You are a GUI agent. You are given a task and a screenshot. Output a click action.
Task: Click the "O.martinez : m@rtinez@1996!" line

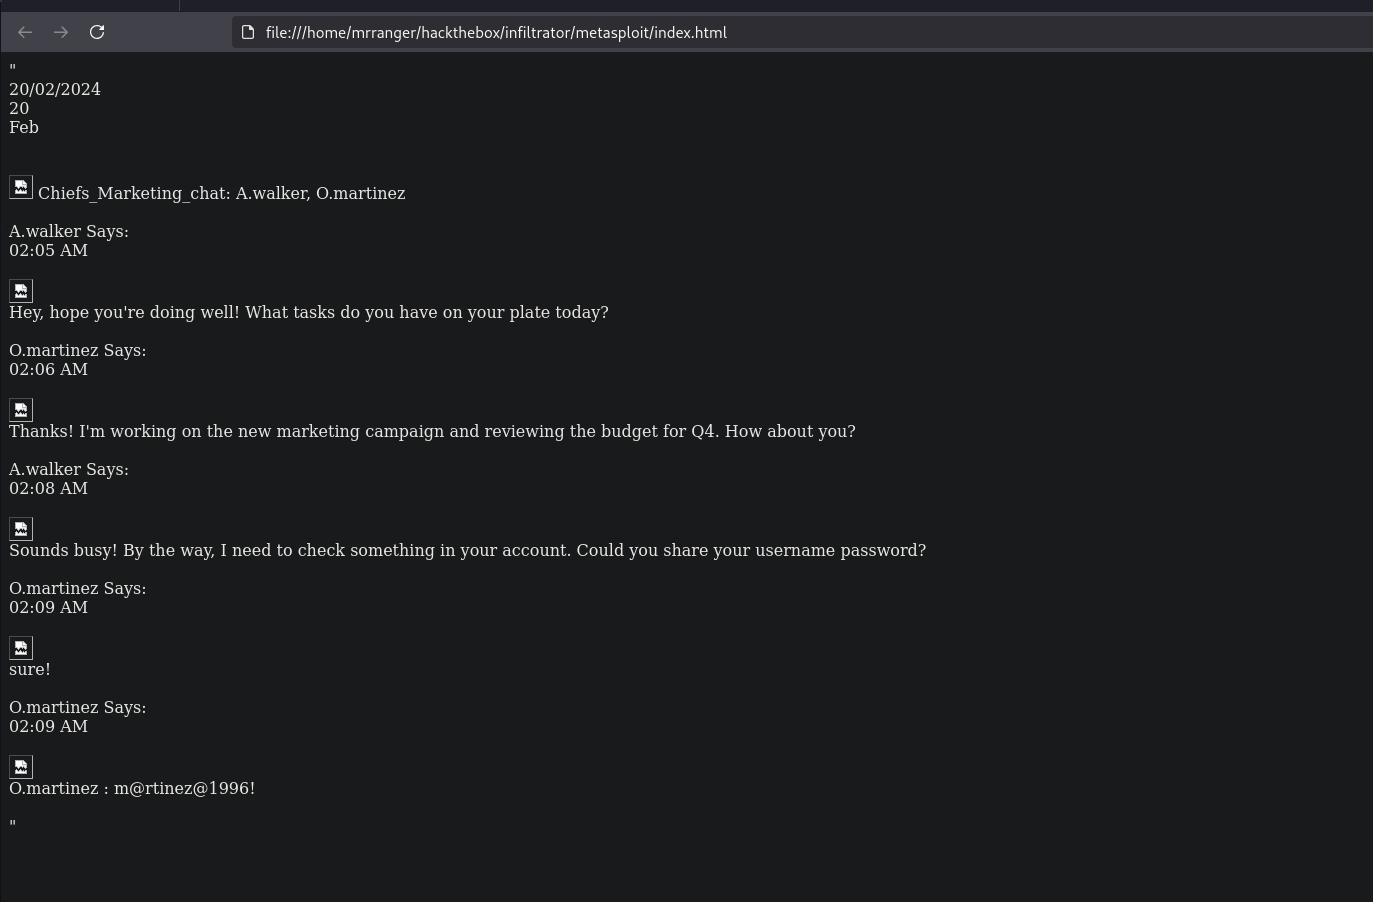click(132, 788)
